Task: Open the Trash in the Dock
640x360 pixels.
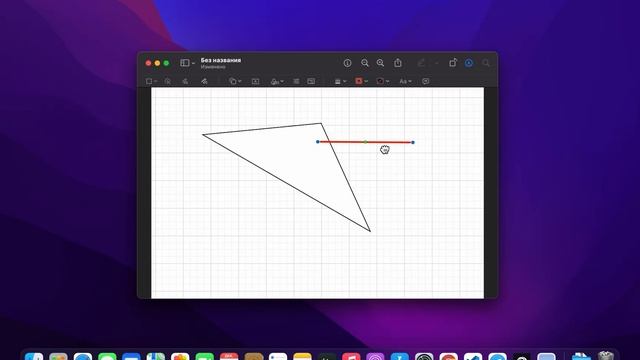Action: 606,355
